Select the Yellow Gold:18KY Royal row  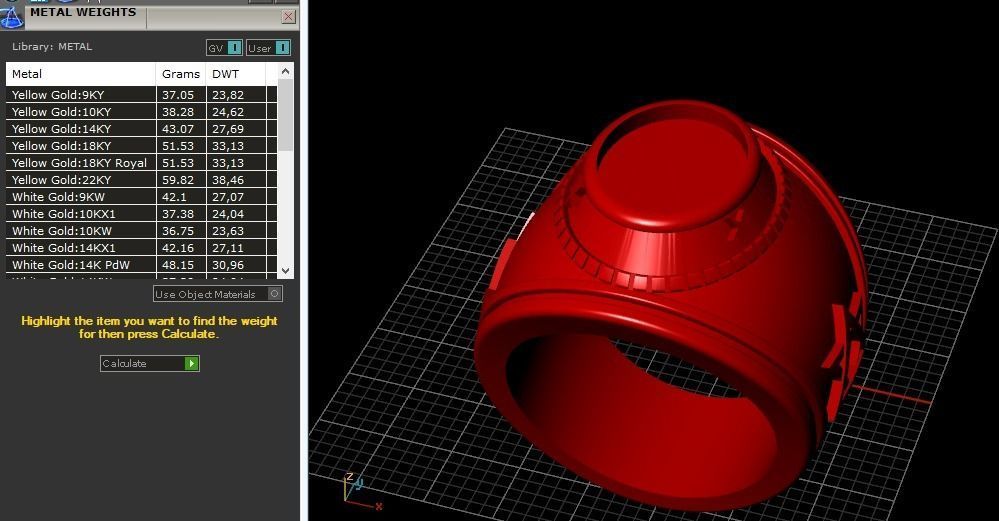coord(141,162)
